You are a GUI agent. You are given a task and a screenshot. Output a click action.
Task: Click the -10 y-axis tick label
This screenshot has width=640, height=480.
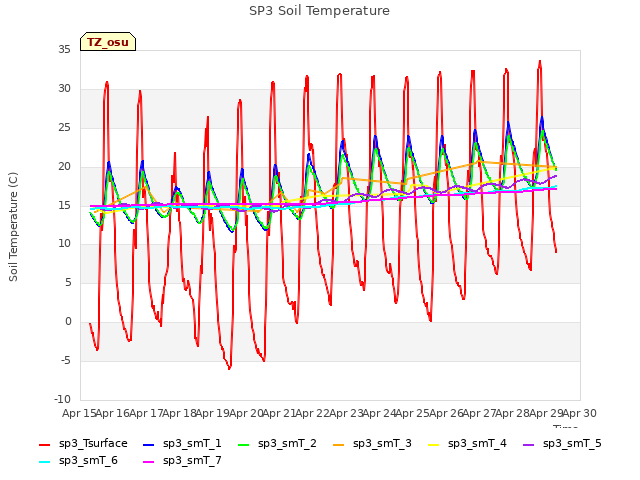pyautogui.click(x=62, y=399)
